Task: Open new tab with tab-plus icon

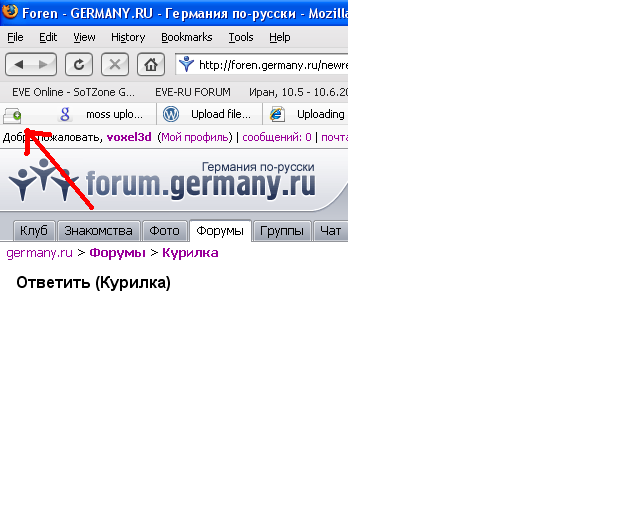Action: (12, 115)
